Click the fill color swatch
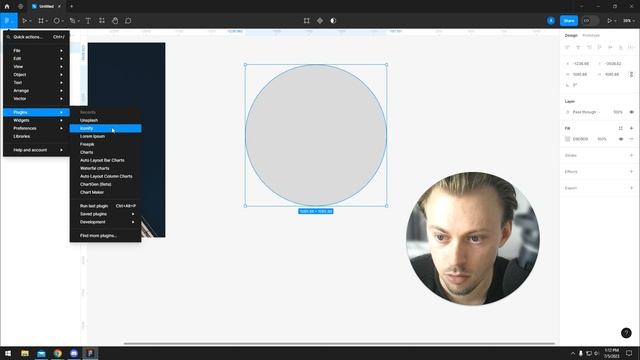This screenshot has width=640, height=360. [x=567, y=139]
